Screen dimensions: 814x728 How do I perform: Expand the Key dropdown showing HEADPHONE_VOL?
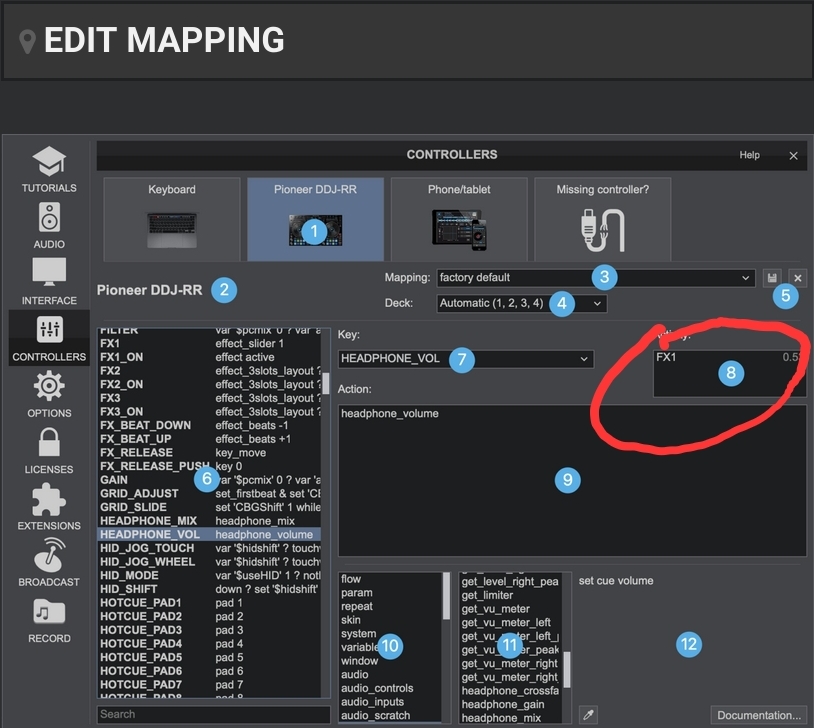coord(466,359)
